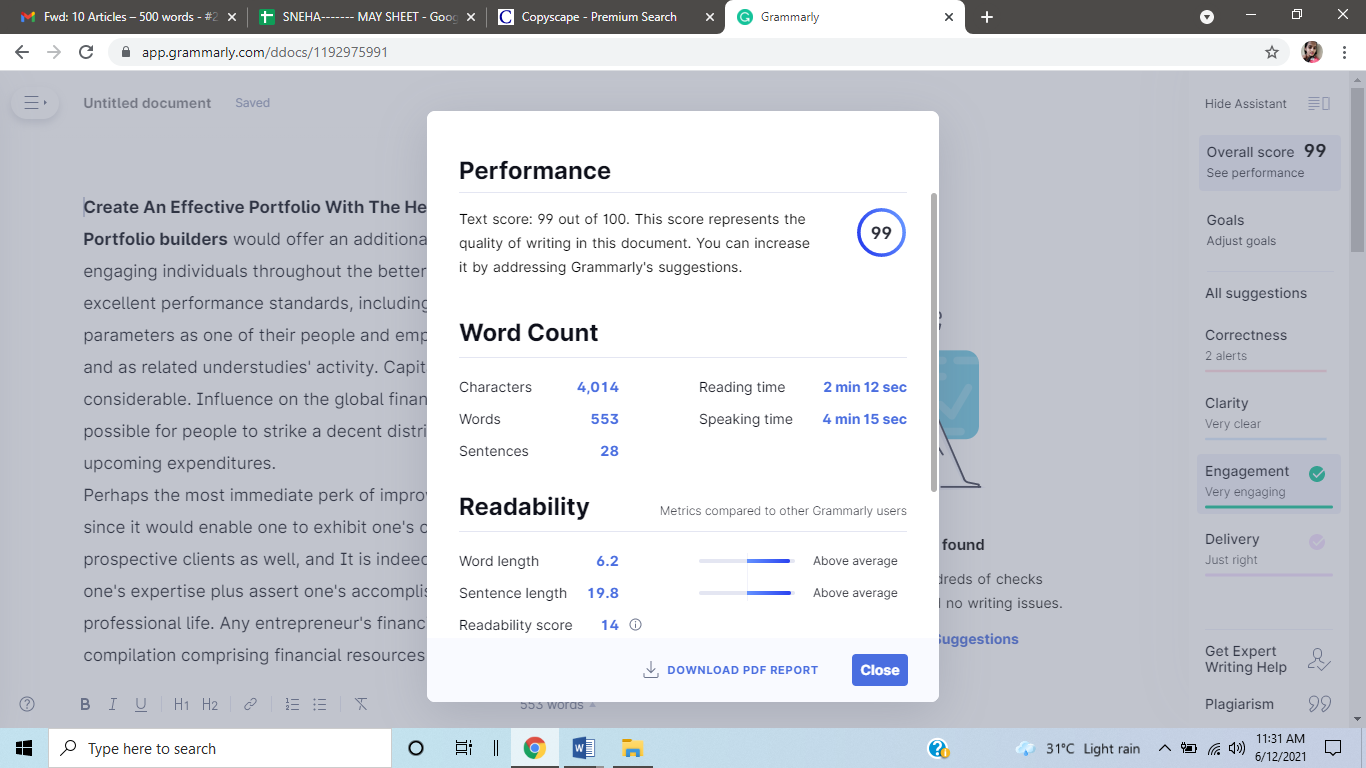Close the Performance dialog
Image resolution: width=1366 pixels, height=768 pixels.
(880, 670)
